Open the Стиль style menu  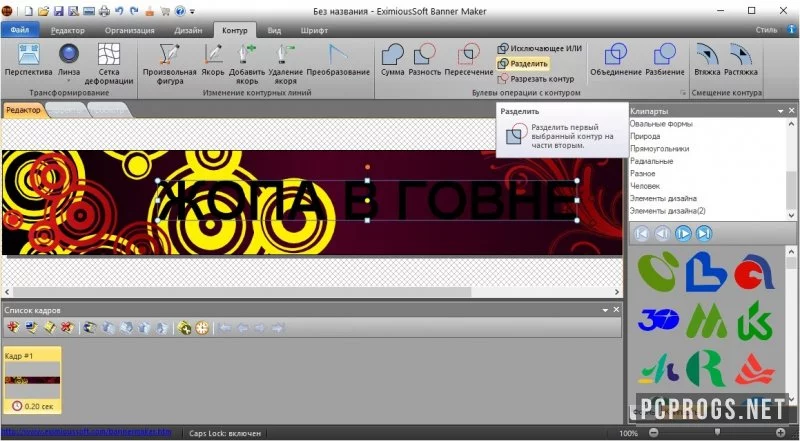(x=766, y=30)
